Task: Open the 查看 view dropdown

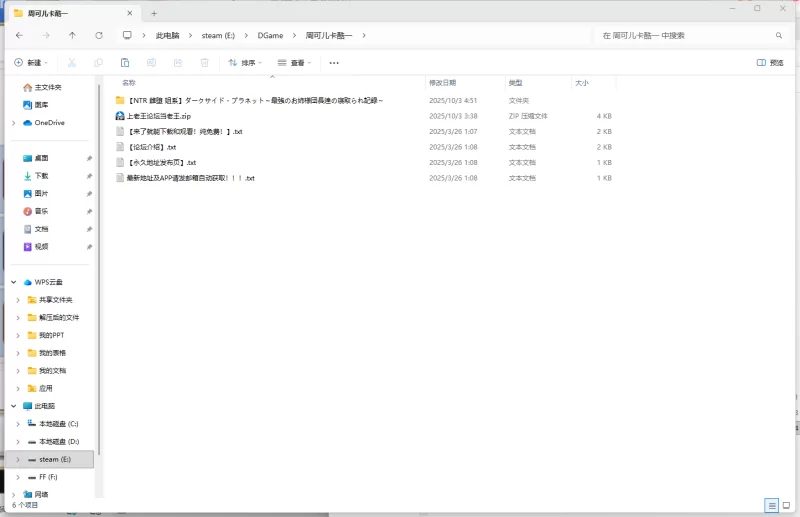Action: (294, 63)
